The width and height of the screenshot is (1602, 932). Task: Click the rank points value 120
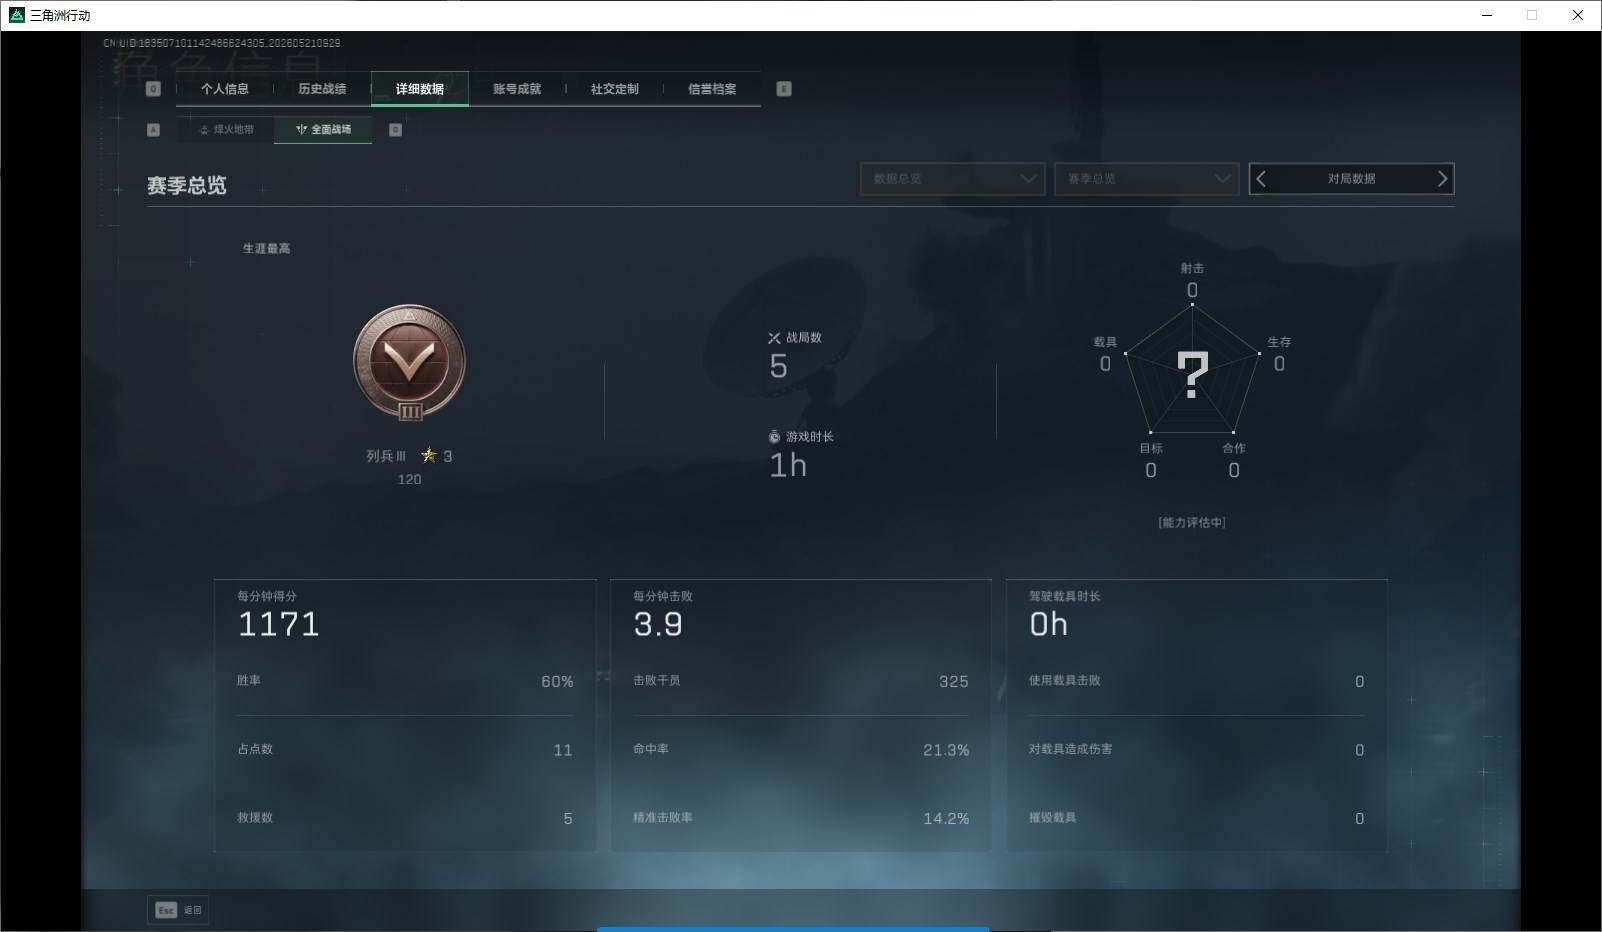pos(409,480)
